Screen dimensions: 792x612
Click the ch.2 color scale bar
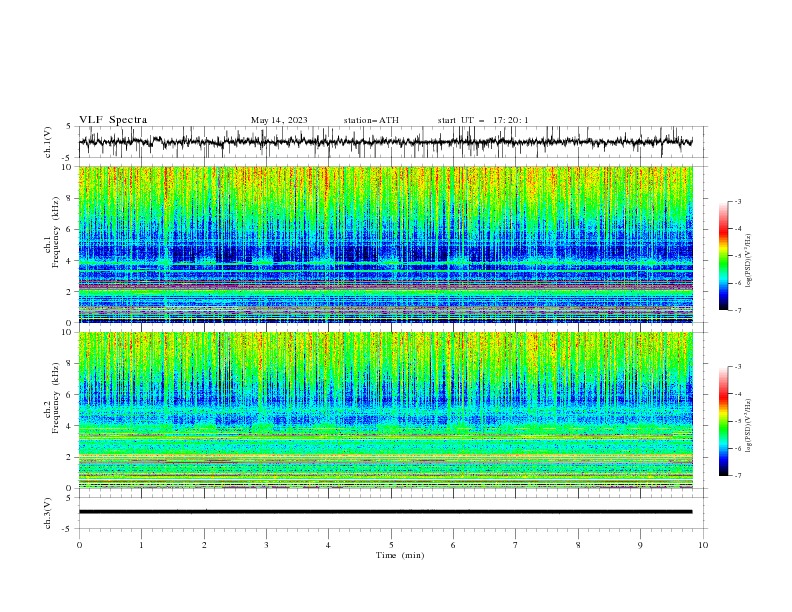(723, 421)
